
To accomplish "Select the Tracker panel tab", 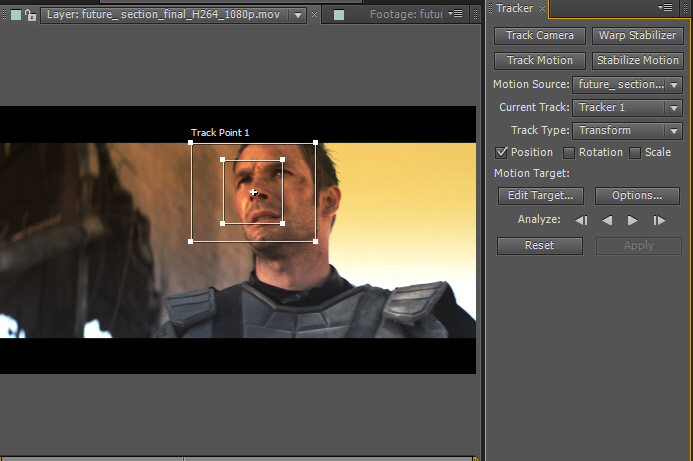I will [514, 9].
